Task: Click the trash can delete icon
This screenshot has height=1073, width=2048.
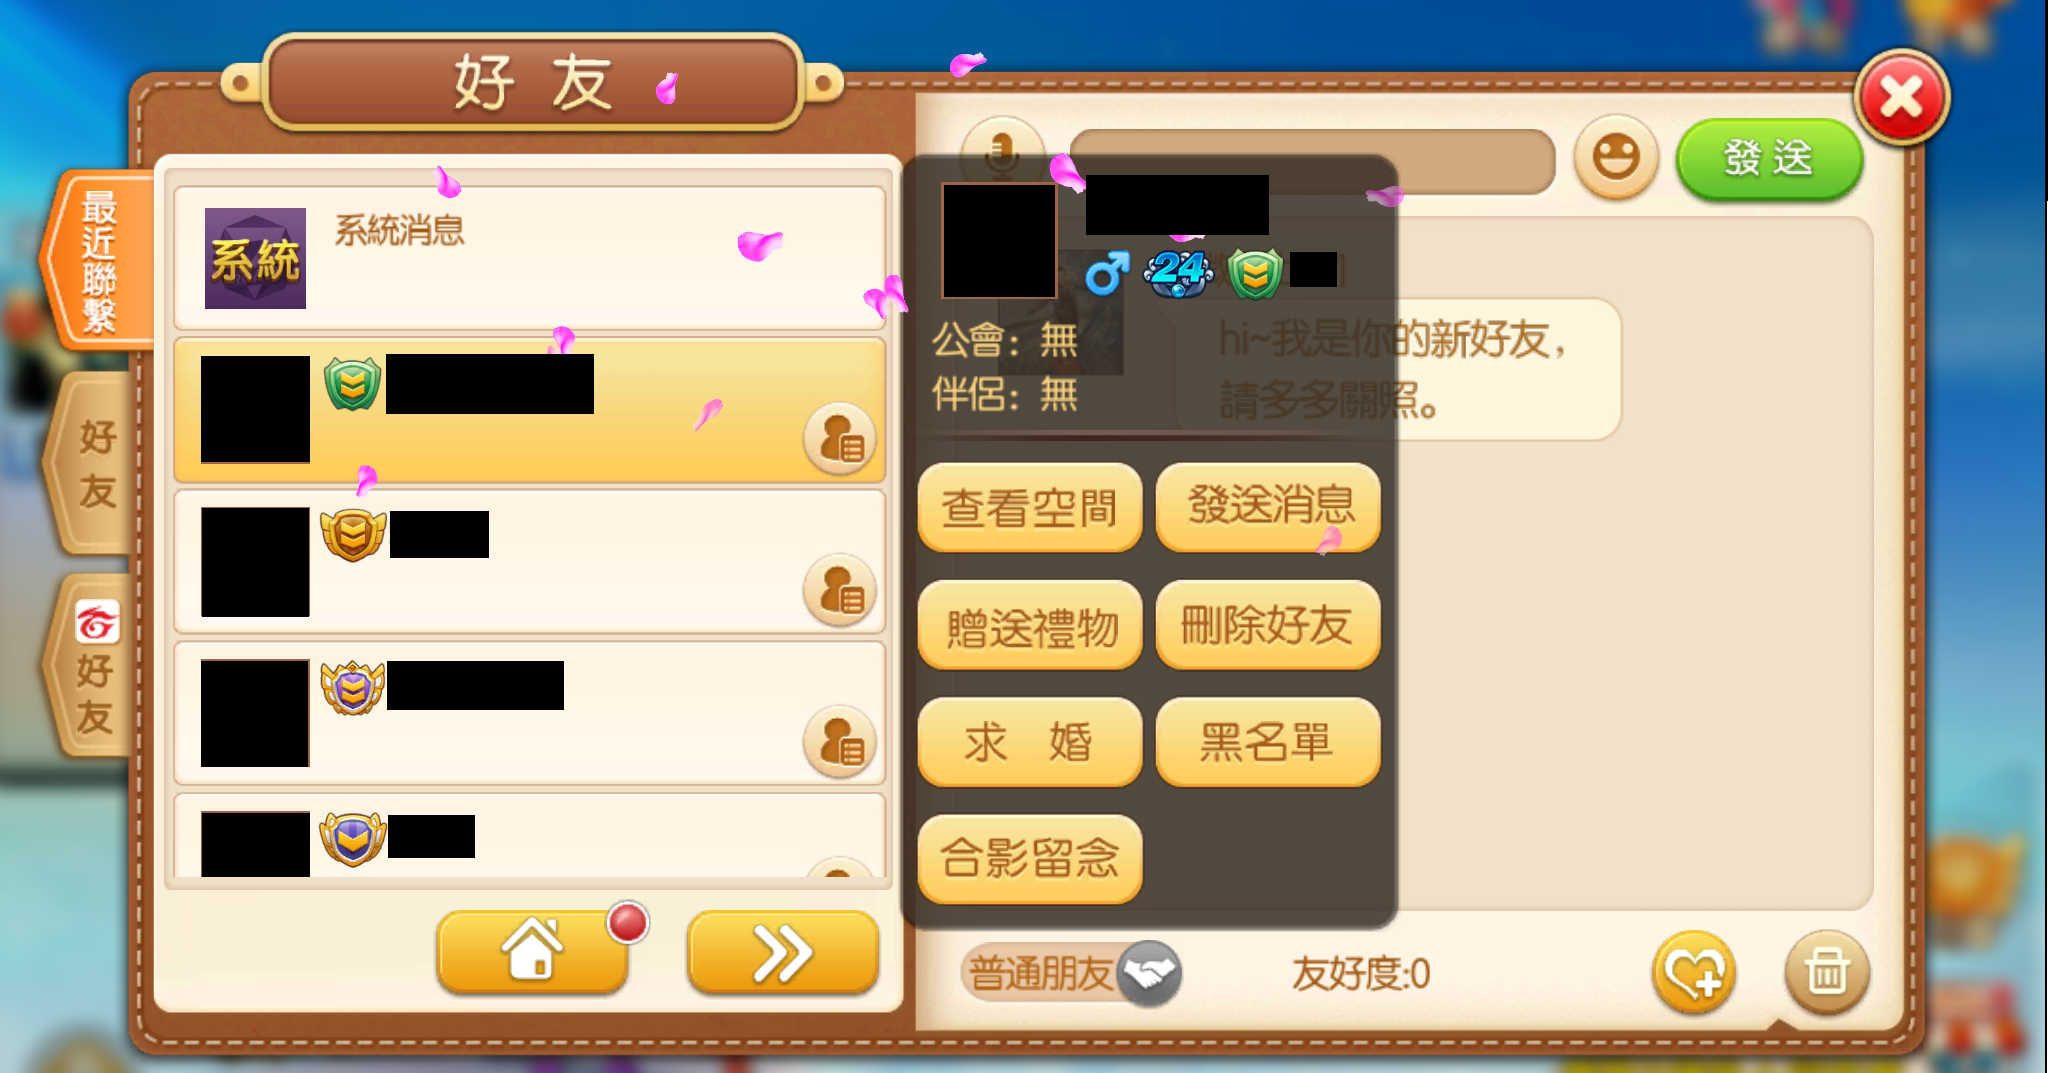Action: [1826, 971]
